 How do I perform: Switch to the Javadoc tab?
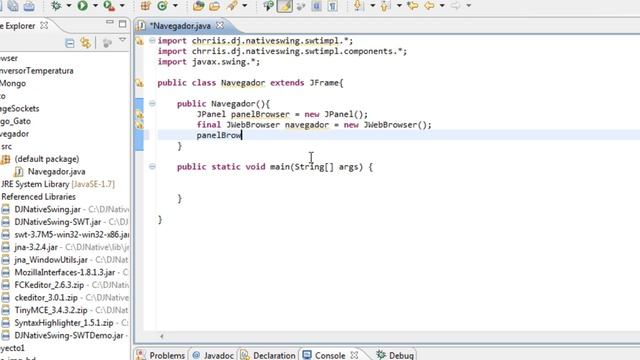click(213, 355)
